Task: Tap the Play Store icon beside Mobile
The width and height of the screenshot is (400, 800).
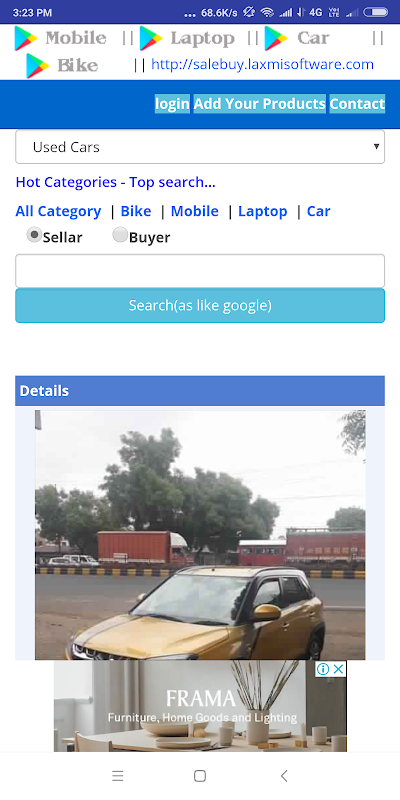Action: click(26, 38)
